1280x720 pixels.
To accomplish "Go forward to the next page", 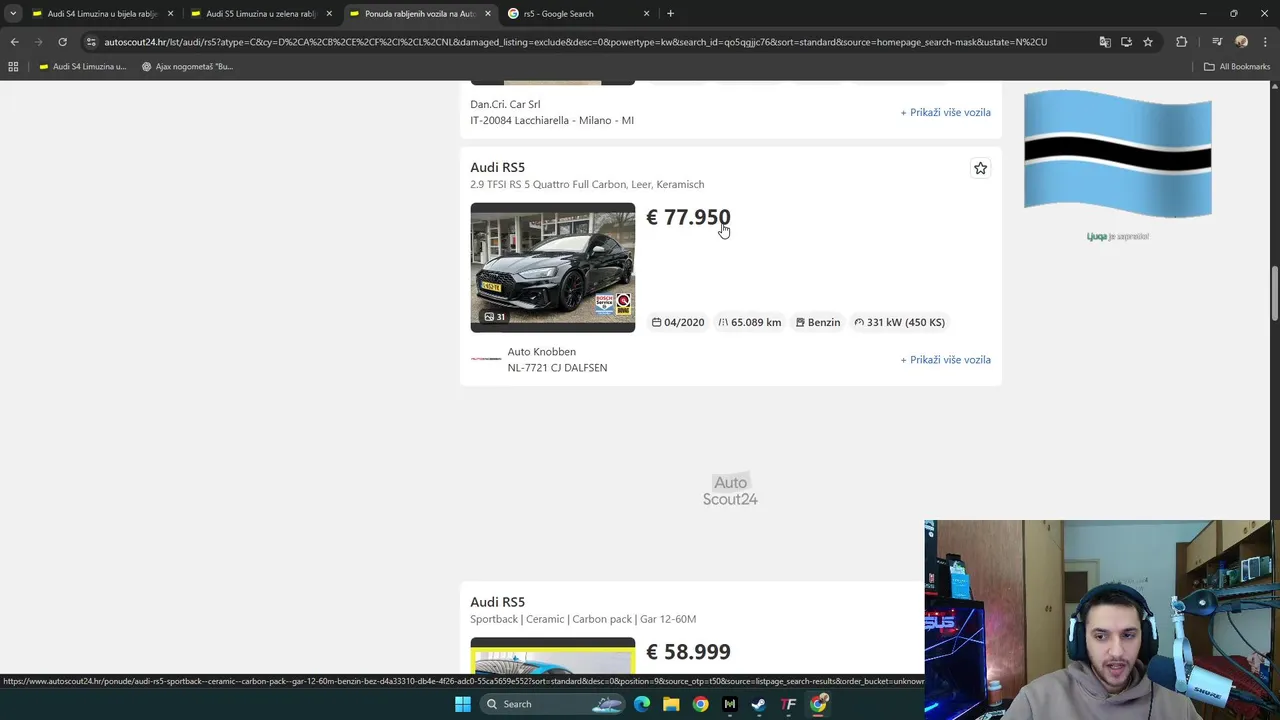I will pyautogui.click(x=38, y=42).
